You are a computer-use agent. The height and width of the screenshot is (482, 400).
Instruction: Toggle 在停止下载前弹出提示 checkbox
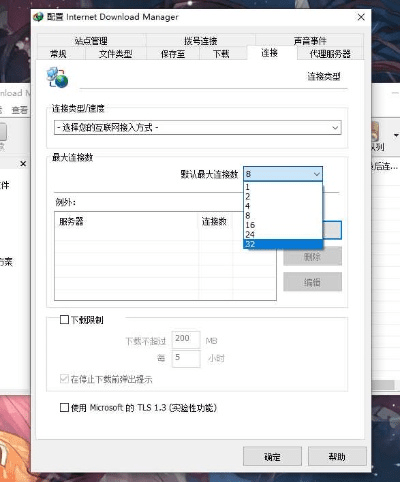tap(64, 379)
